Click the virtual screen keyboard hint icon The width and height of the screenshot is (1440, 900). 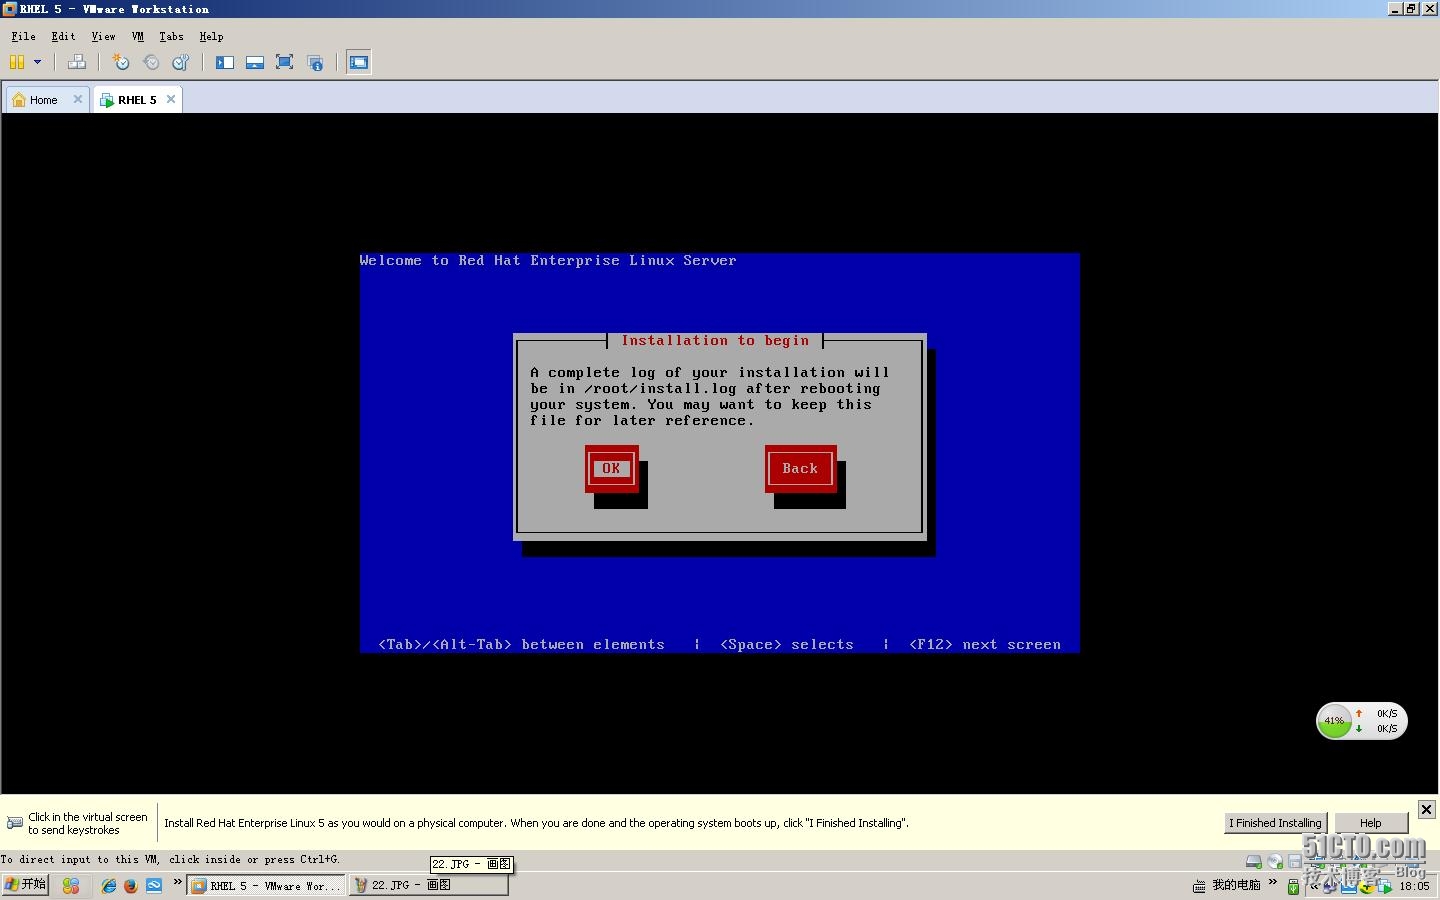point(15,823)
